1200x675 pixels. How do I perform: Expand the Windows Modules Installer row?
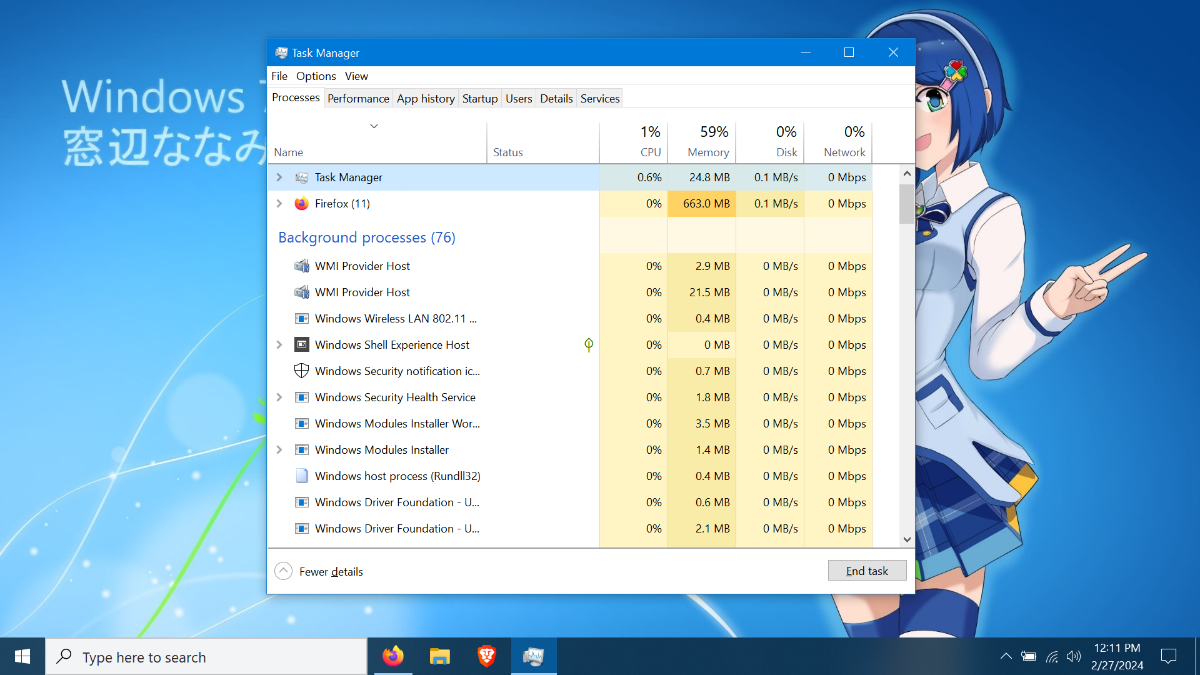click(x=279, y=450)
